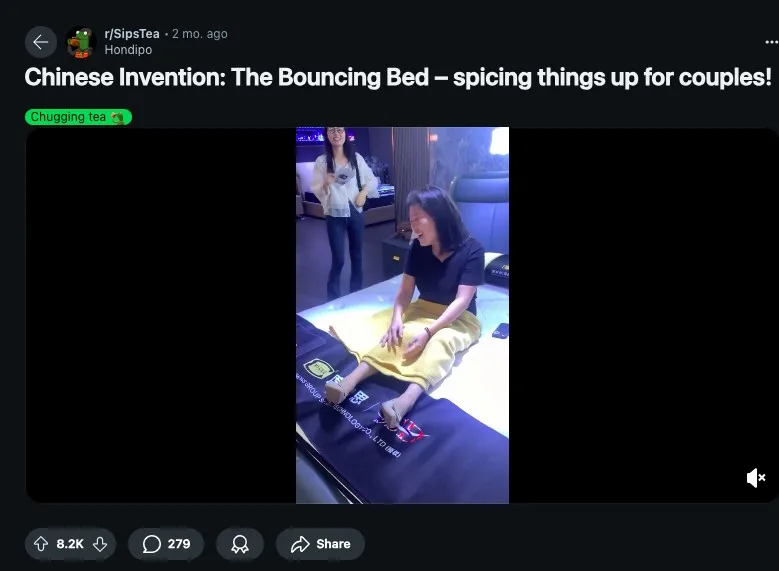Viewport: 779px width, 571px height.
Task: Click the Share button label
Action: [x=333, y=544]
